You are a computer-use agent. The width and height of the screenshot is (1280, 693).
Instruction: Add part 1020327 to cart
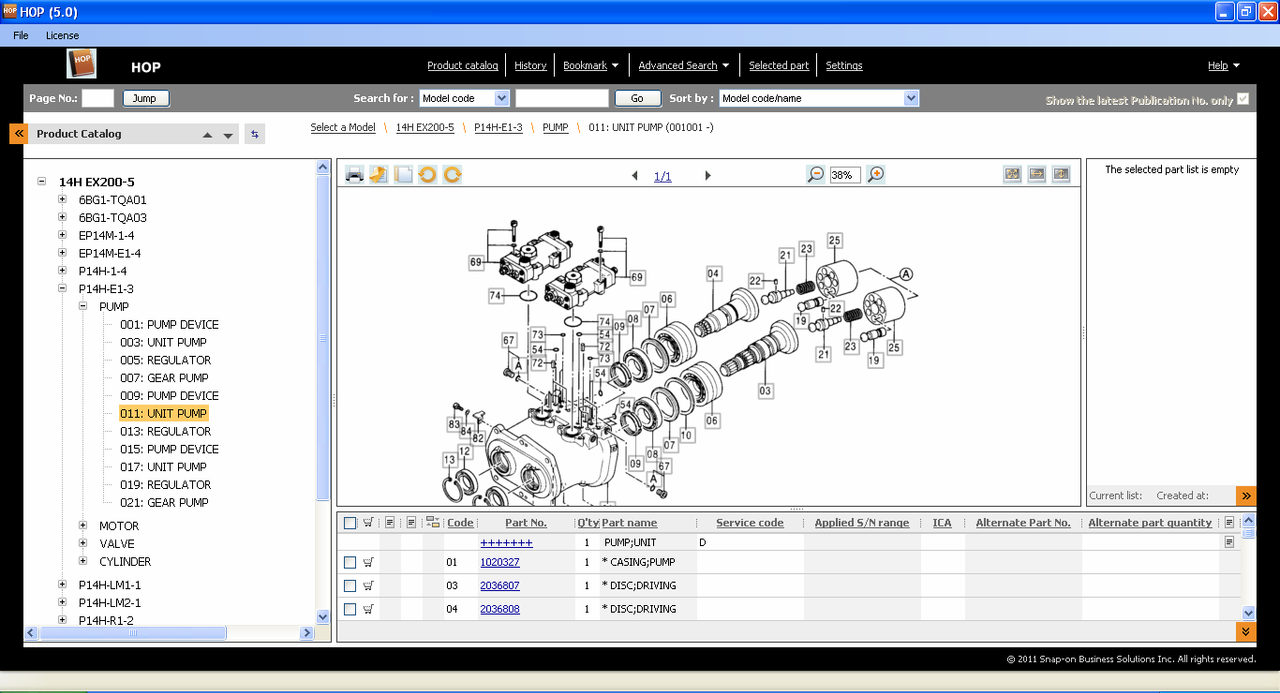click(x=368, y=562)
